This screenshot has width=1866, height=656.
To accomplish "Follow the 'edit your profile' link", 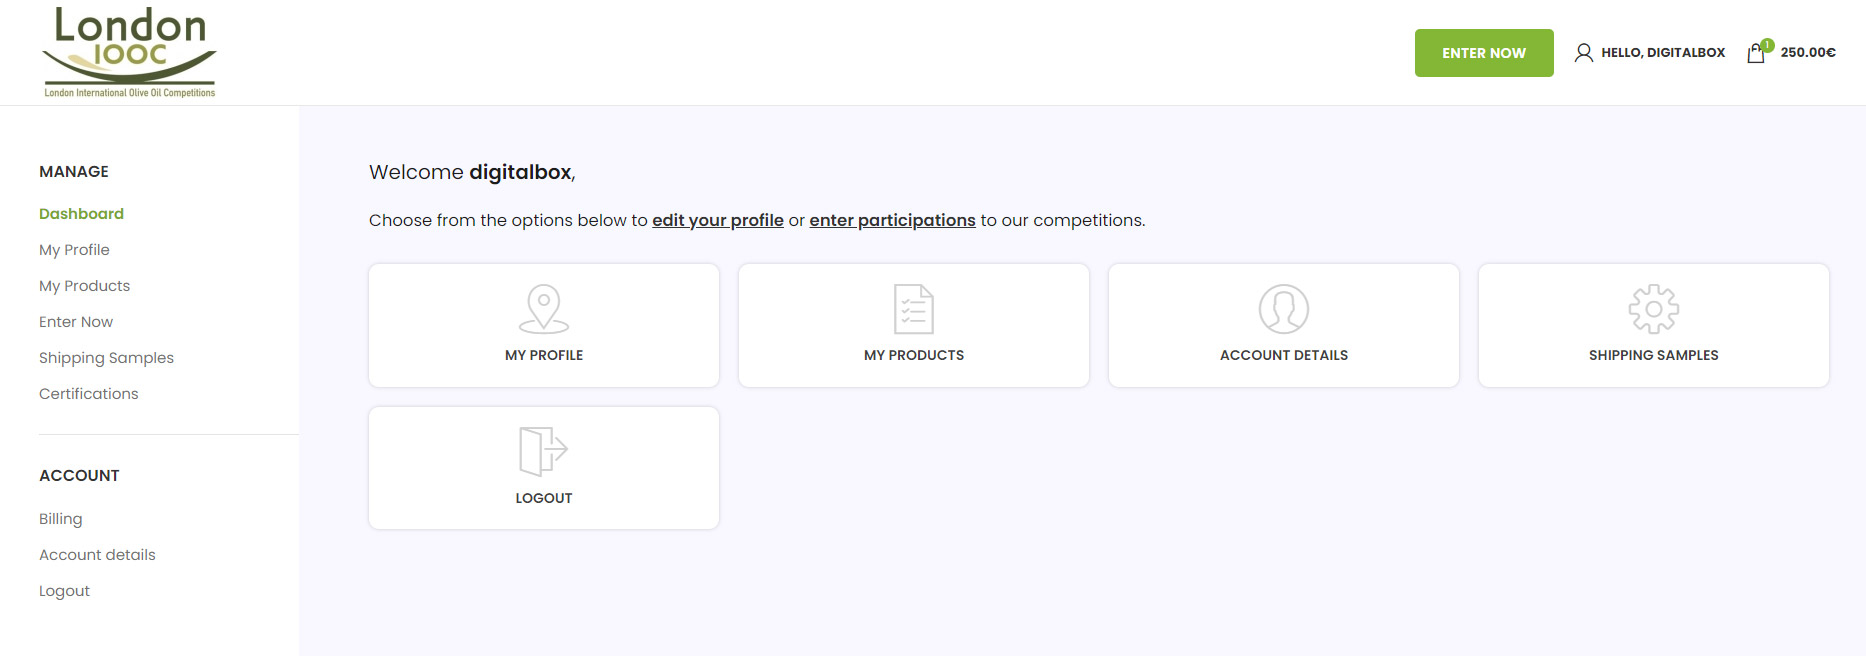I will (x=718, y=220).
